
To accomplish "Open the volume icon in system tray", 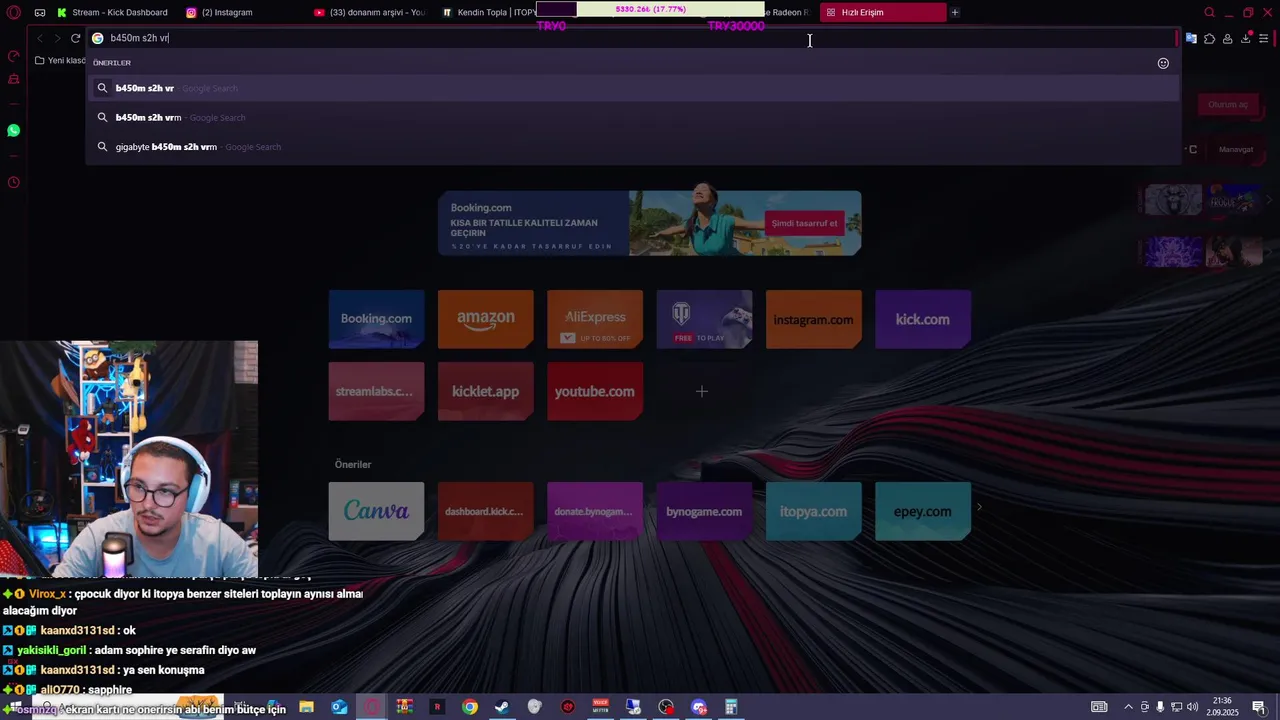I will 1192,707.
